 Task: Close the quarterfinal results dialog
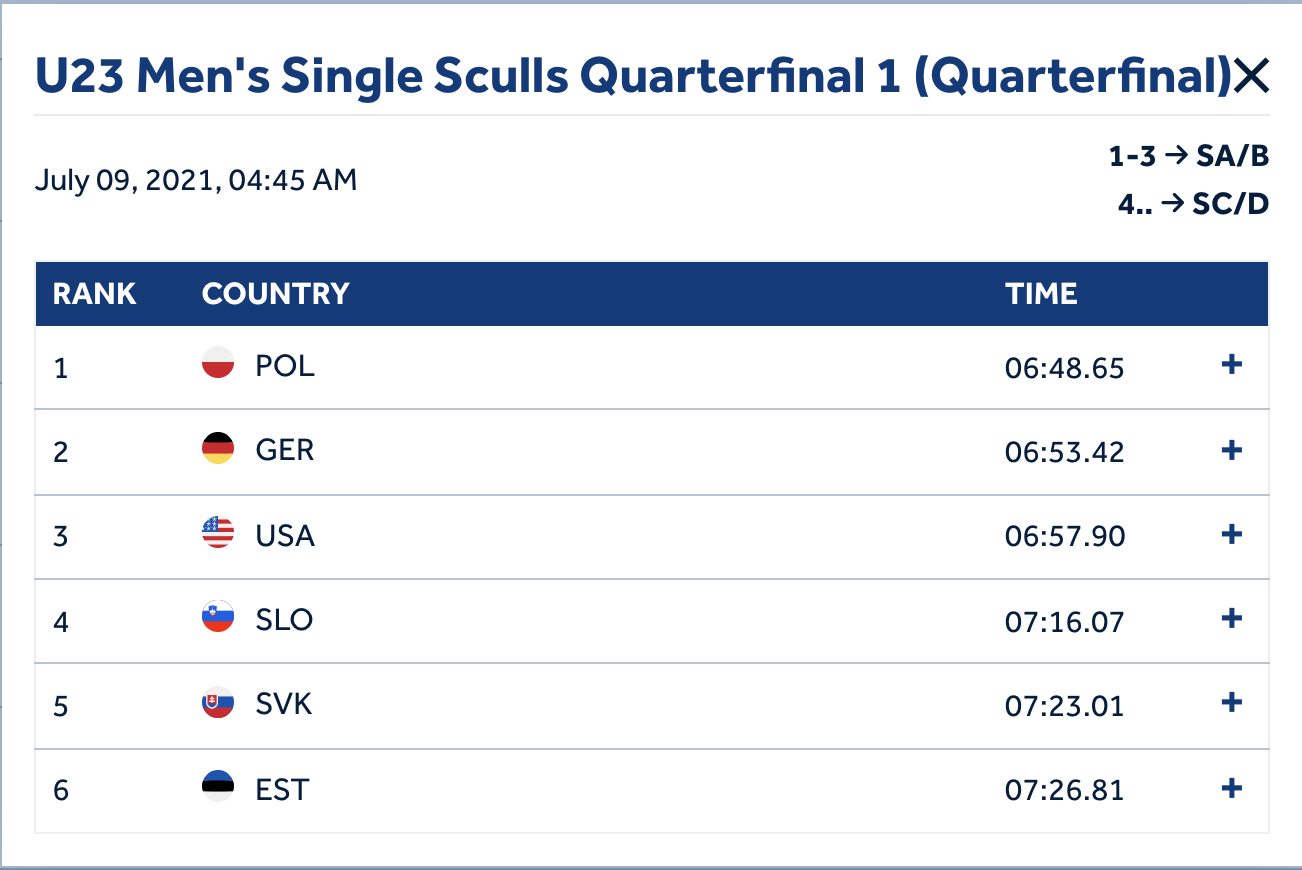tap(1251, 77)
